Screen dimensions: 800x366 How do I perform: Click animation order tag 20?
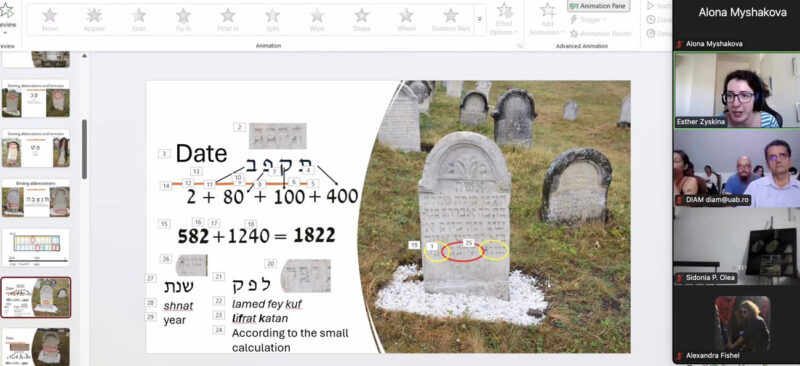[270, 263]
